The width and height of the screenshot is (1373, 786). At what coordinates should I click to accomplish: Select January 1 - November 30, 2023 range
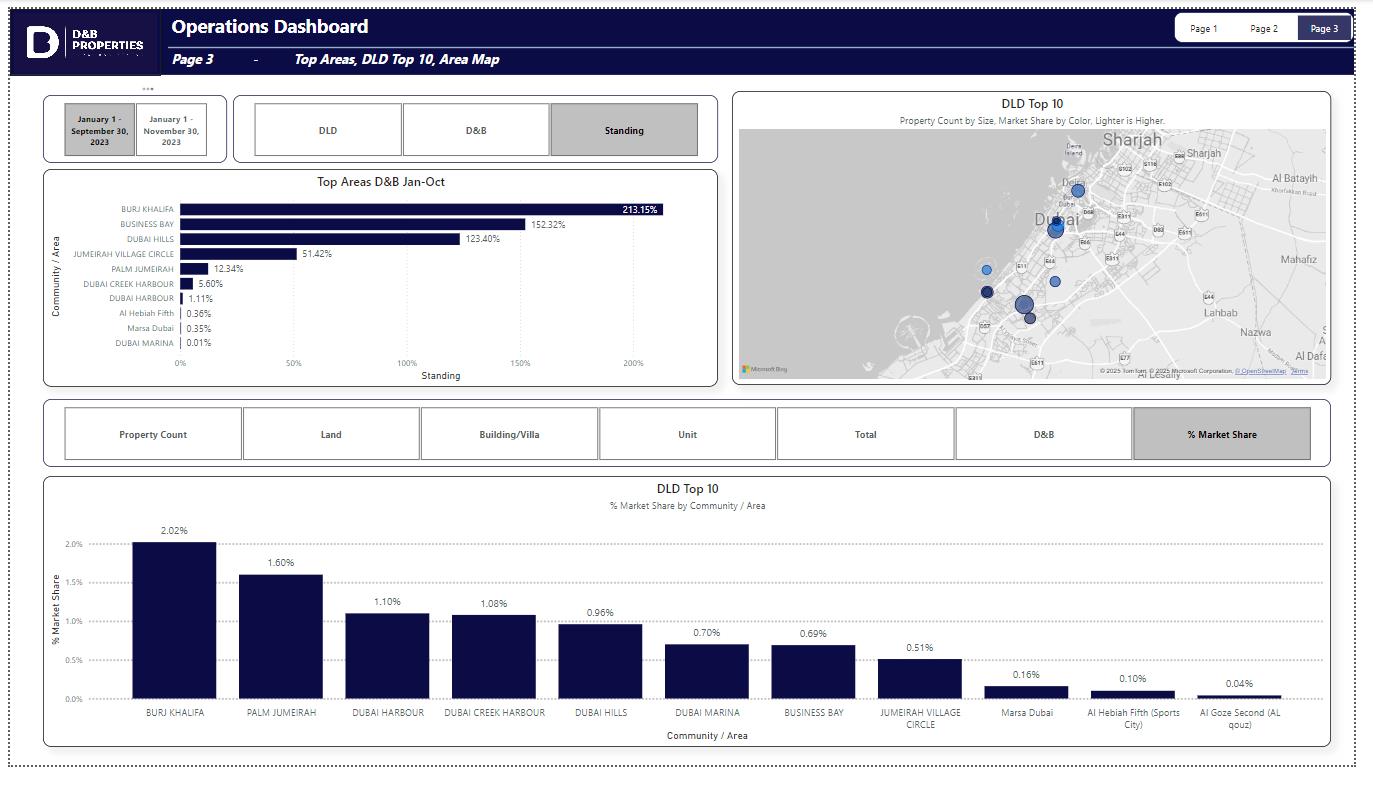(x=171, y=130)
